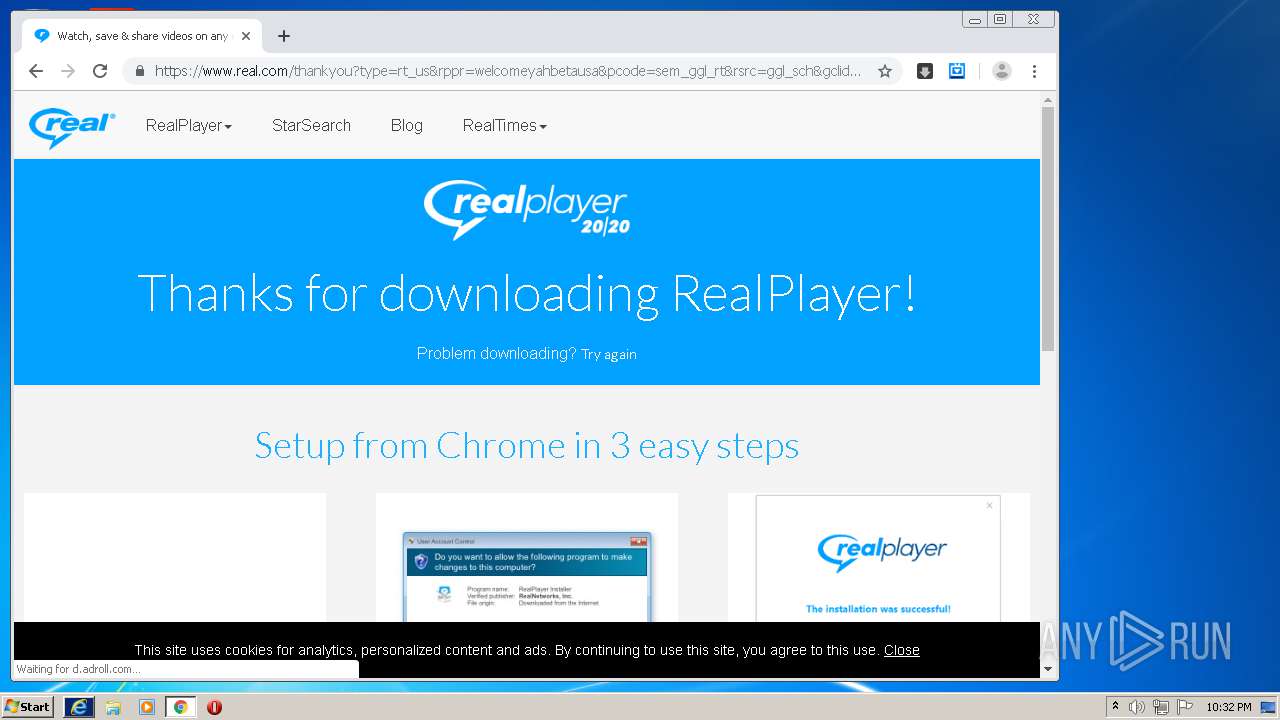Click the installation successful step thumbnail
This screenshot has width=1280, height=720.
(x=878, y=558)
